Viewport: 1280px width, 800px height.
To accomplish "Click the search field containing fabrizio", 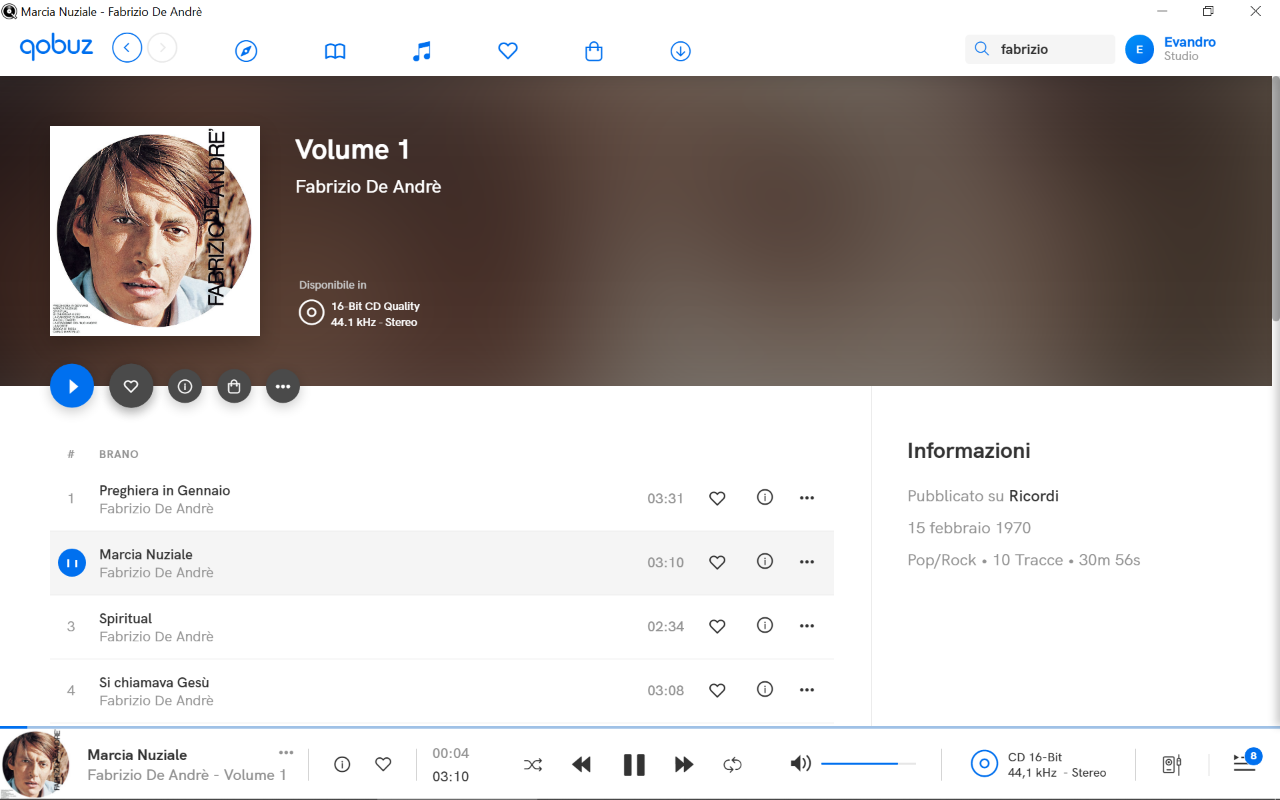I will tap(1040, 49).
